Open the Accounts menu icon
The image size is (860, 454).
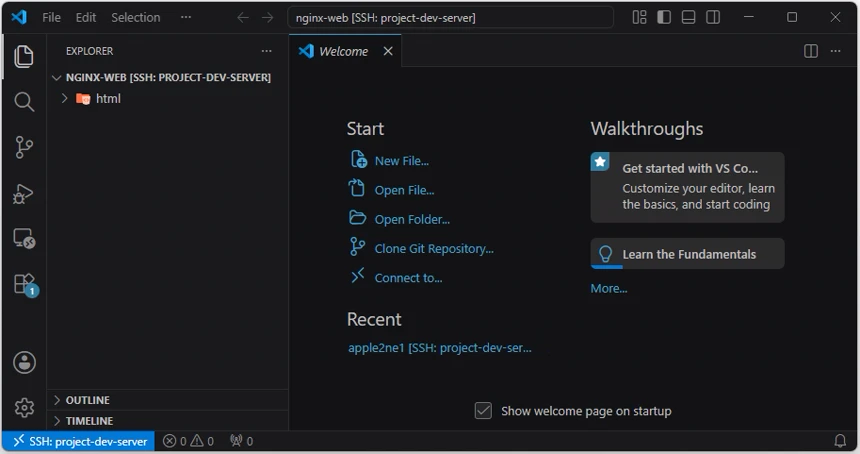pyautogui.click(x=24, y=362)
